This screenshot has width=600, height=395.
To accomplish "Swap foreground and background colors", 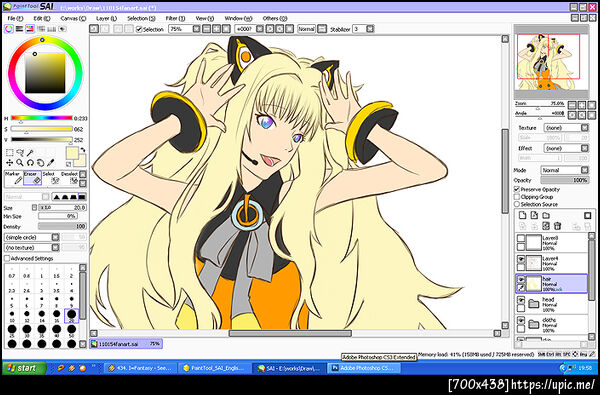I will (83, 150).
